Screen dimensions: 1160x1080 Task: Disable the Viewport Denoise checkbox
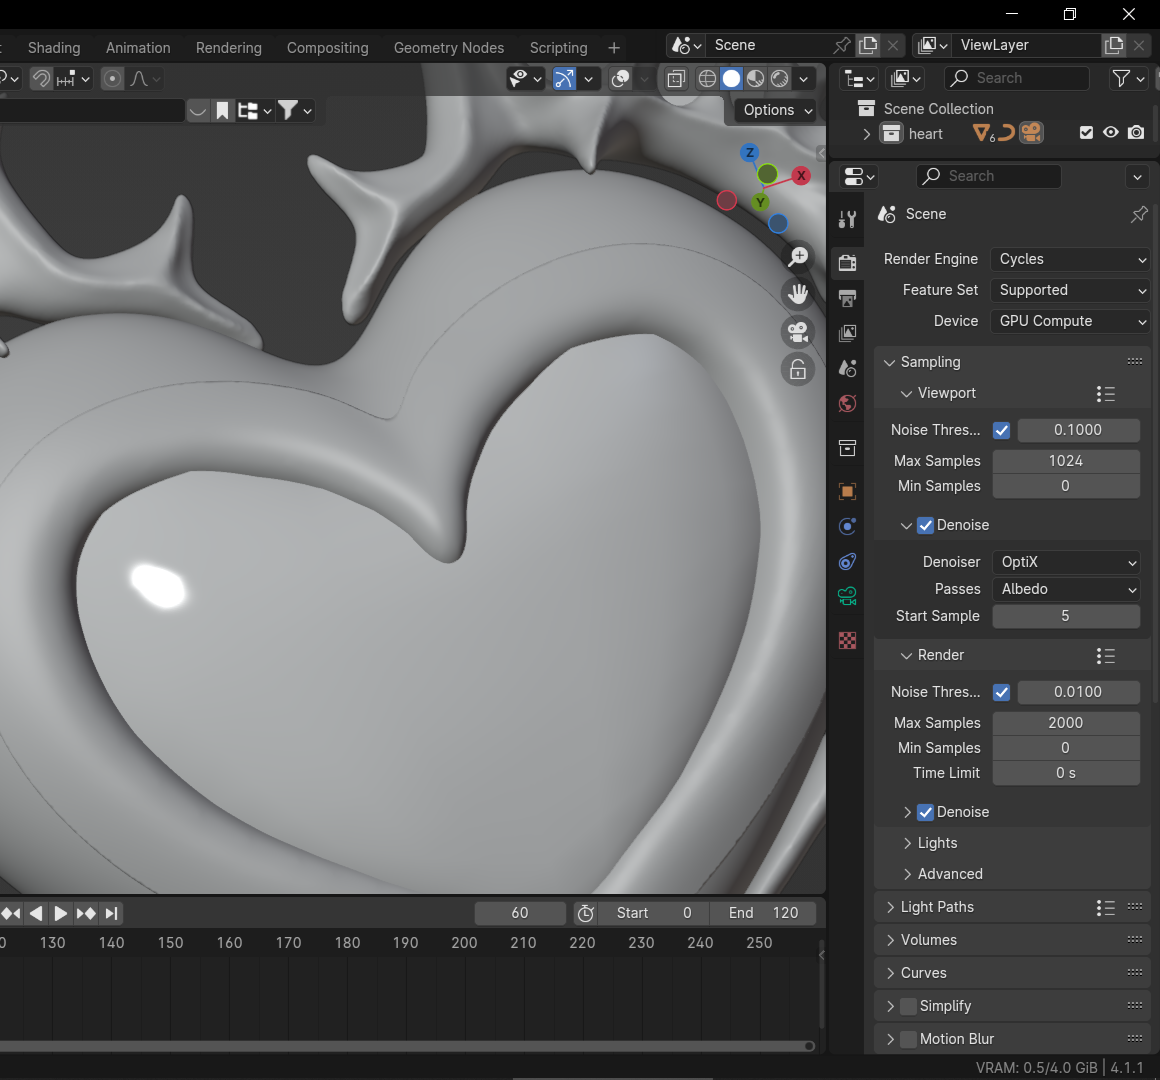(925, 525)
